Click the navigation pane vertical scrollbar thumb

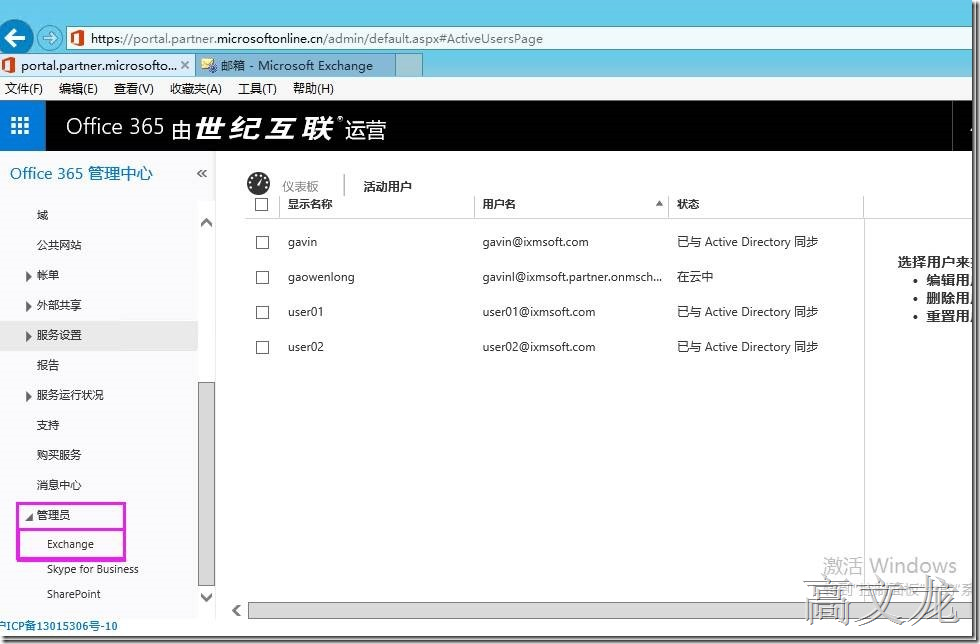[206, 483]
